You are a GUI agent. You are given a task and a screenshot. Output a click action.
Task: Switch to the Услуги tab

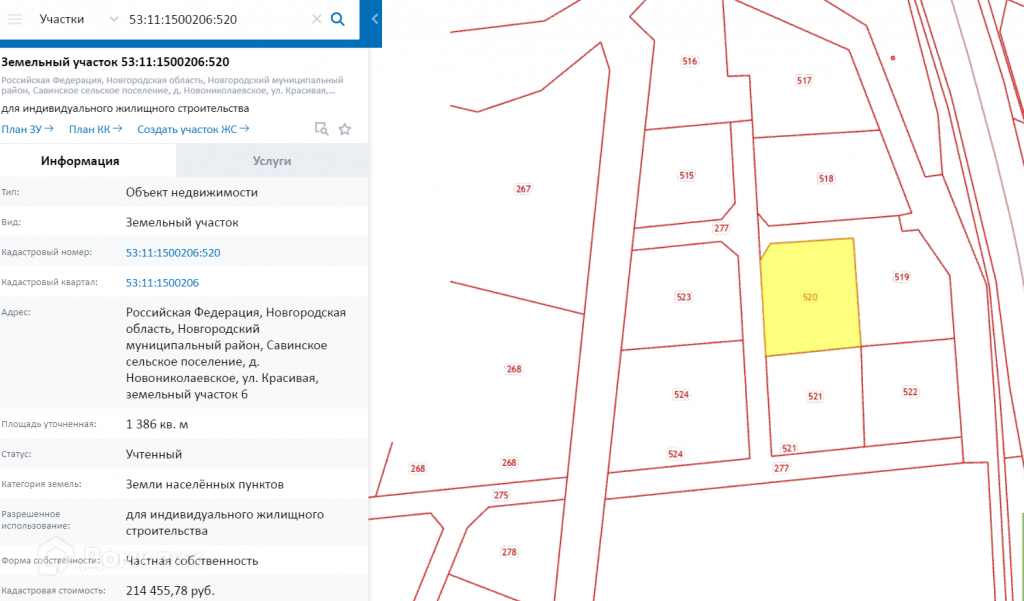pos(272,161)
